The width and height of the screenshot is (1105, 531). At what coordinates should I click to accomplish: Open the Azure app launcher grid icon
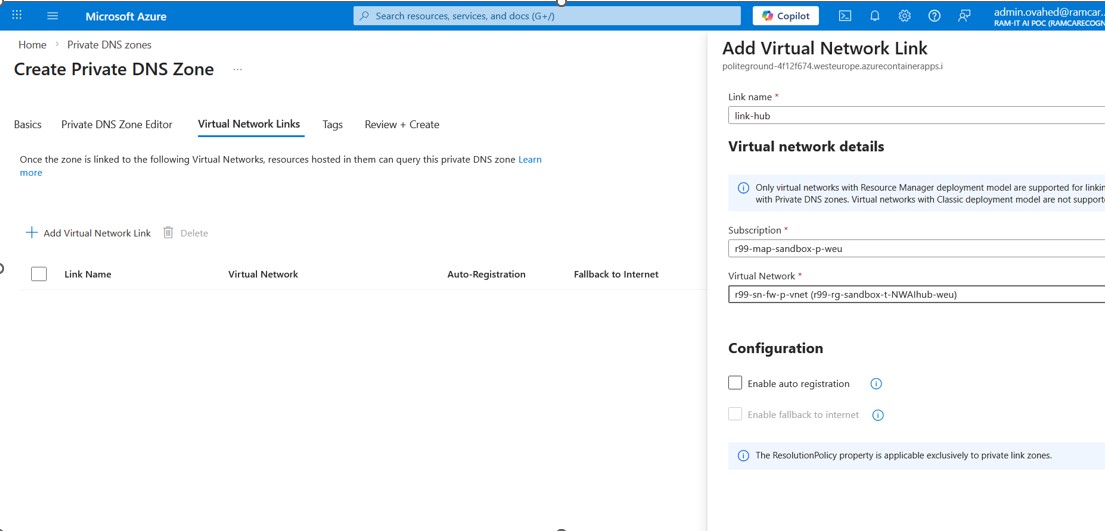tap(17, 16)
